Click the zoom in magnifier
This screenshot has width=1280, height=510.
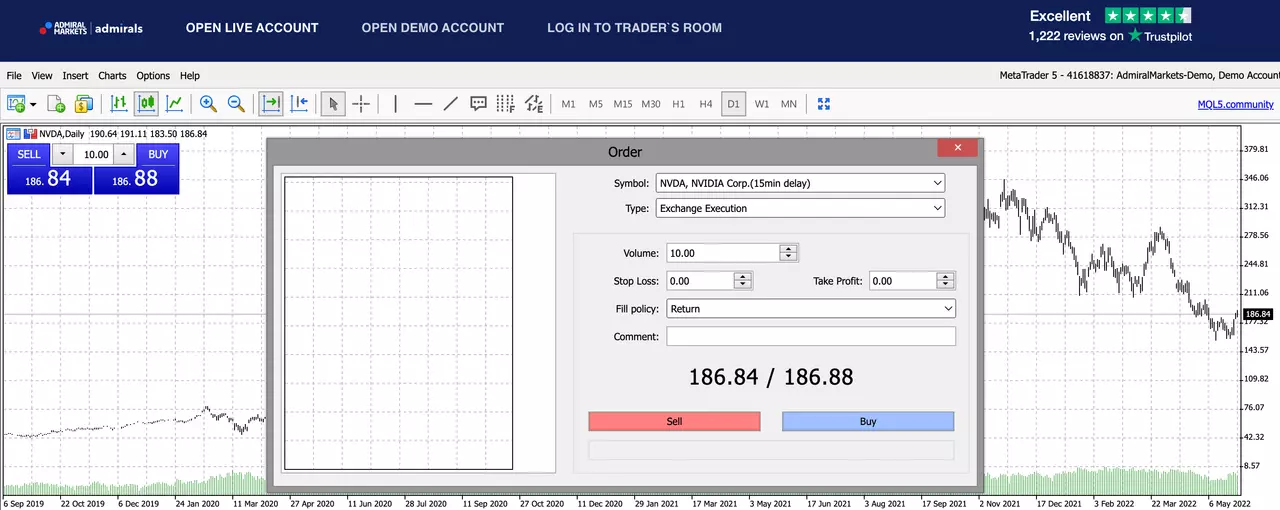tap(208, 103)
